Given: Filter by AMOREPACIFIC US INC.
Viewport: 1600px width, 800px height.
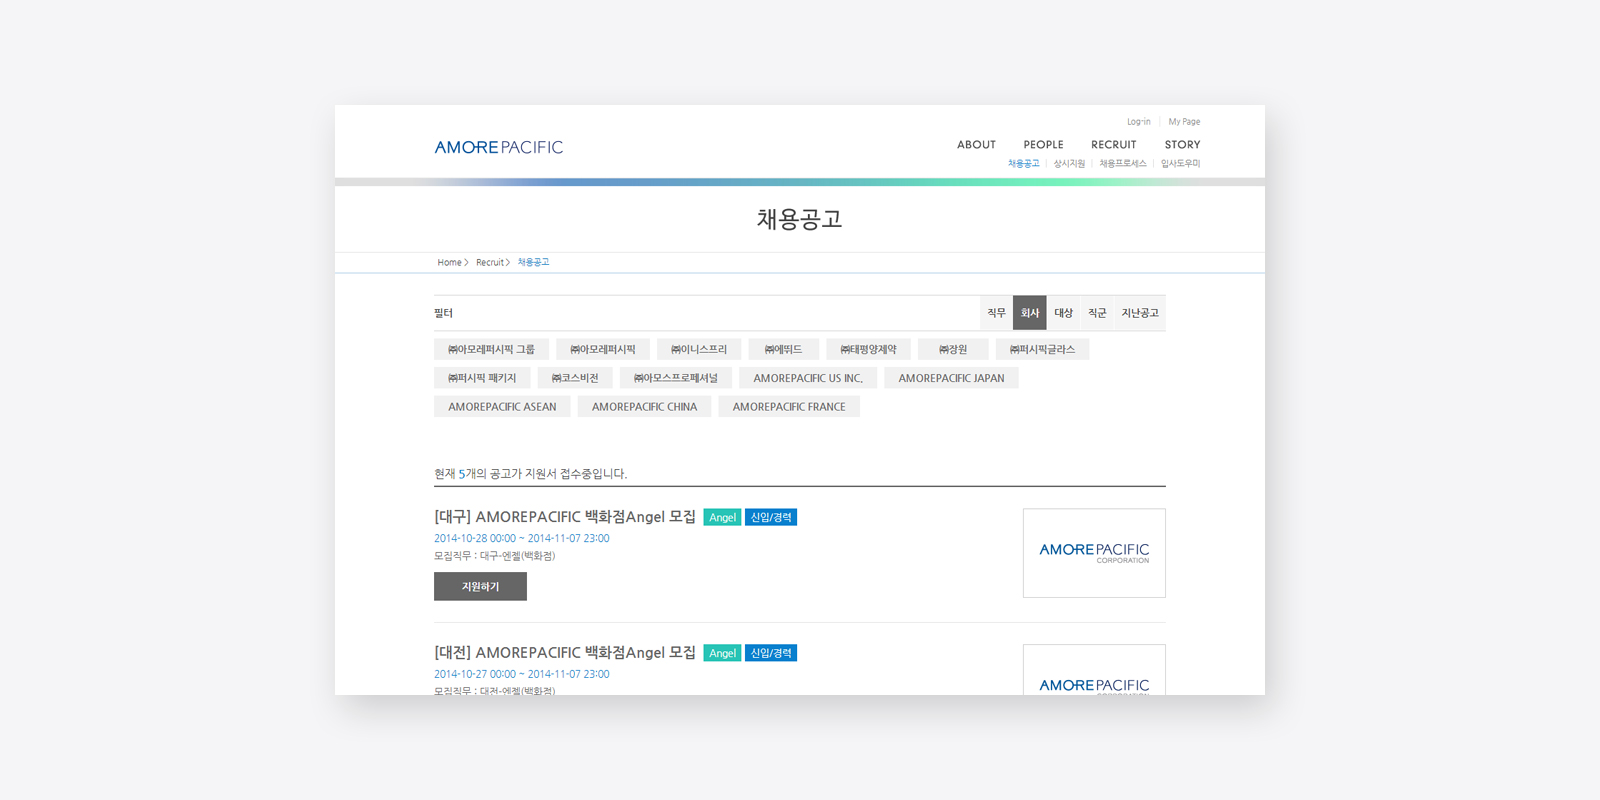Looking at the screenshot, I should click(x=808, y=378).
